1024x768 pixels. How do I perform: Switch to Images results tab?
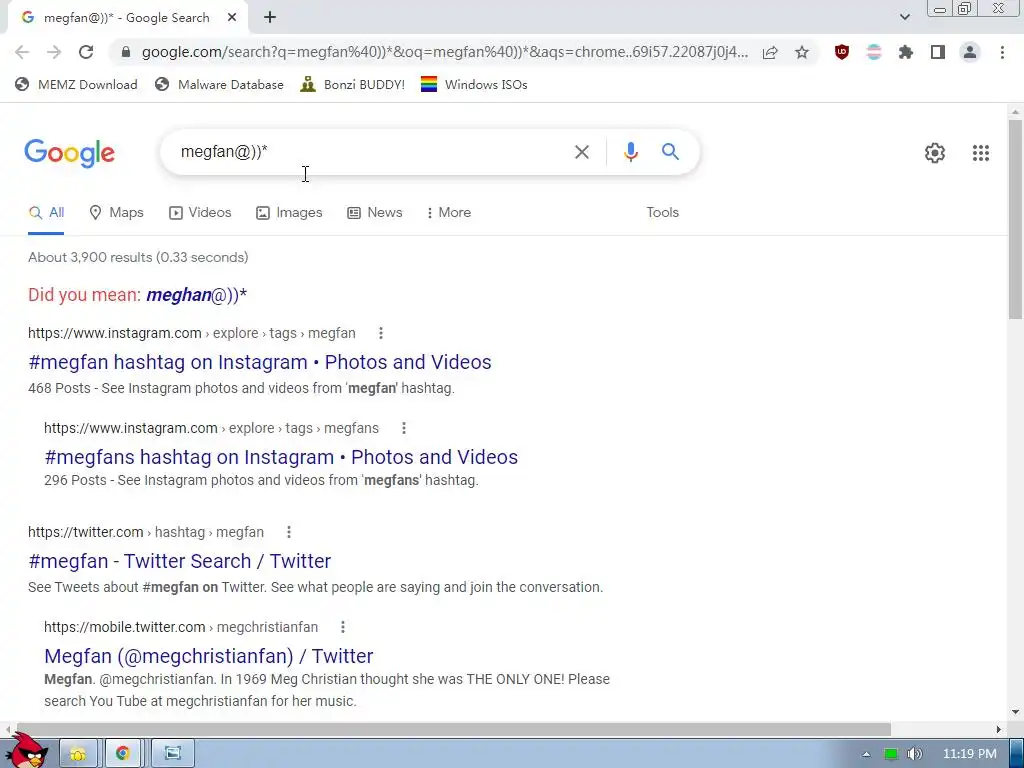pyautogui.click(x=289, y=213)
